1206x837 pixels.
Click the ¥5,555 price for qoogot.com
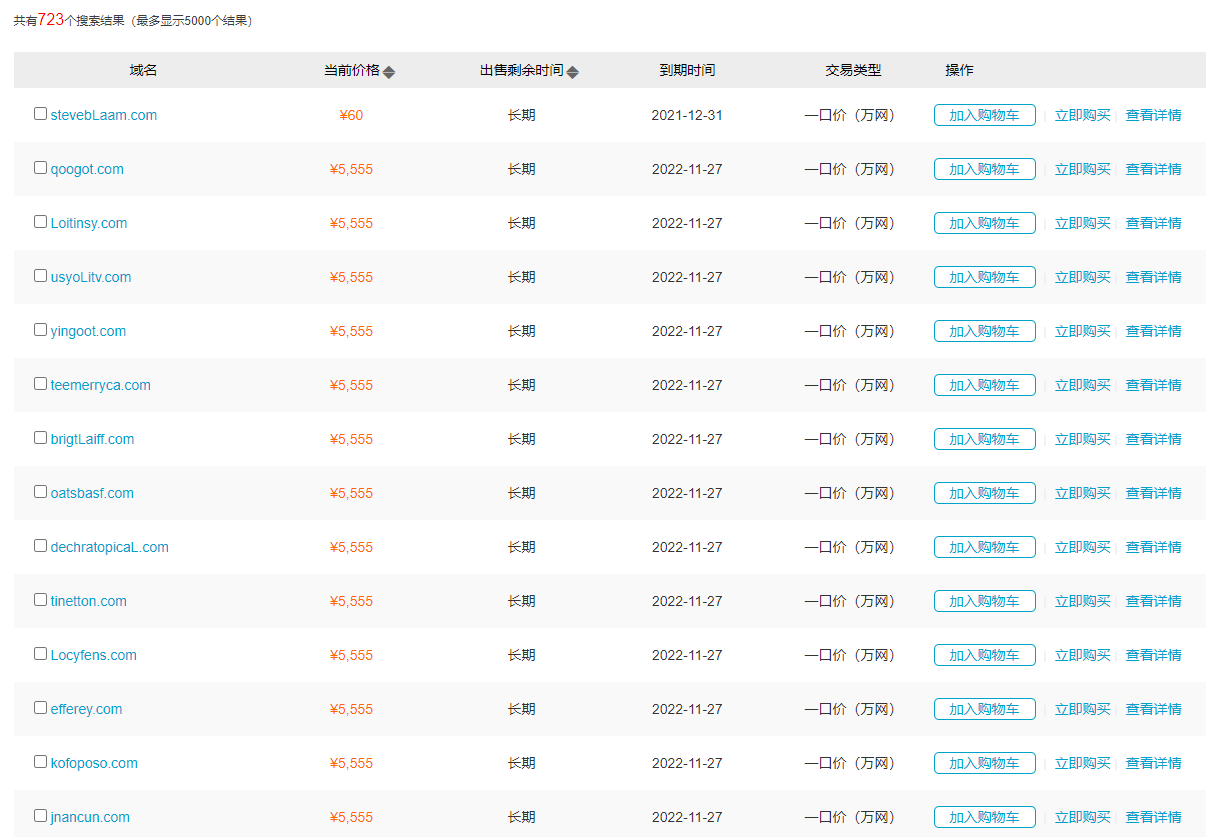[351, 169]
